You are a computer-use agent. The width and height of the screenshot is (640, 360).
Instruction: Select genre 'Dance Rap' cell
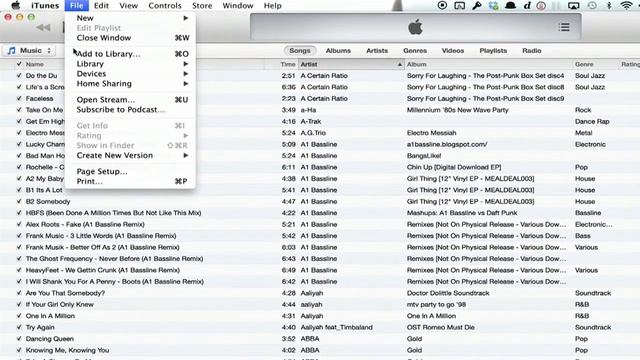592,121
